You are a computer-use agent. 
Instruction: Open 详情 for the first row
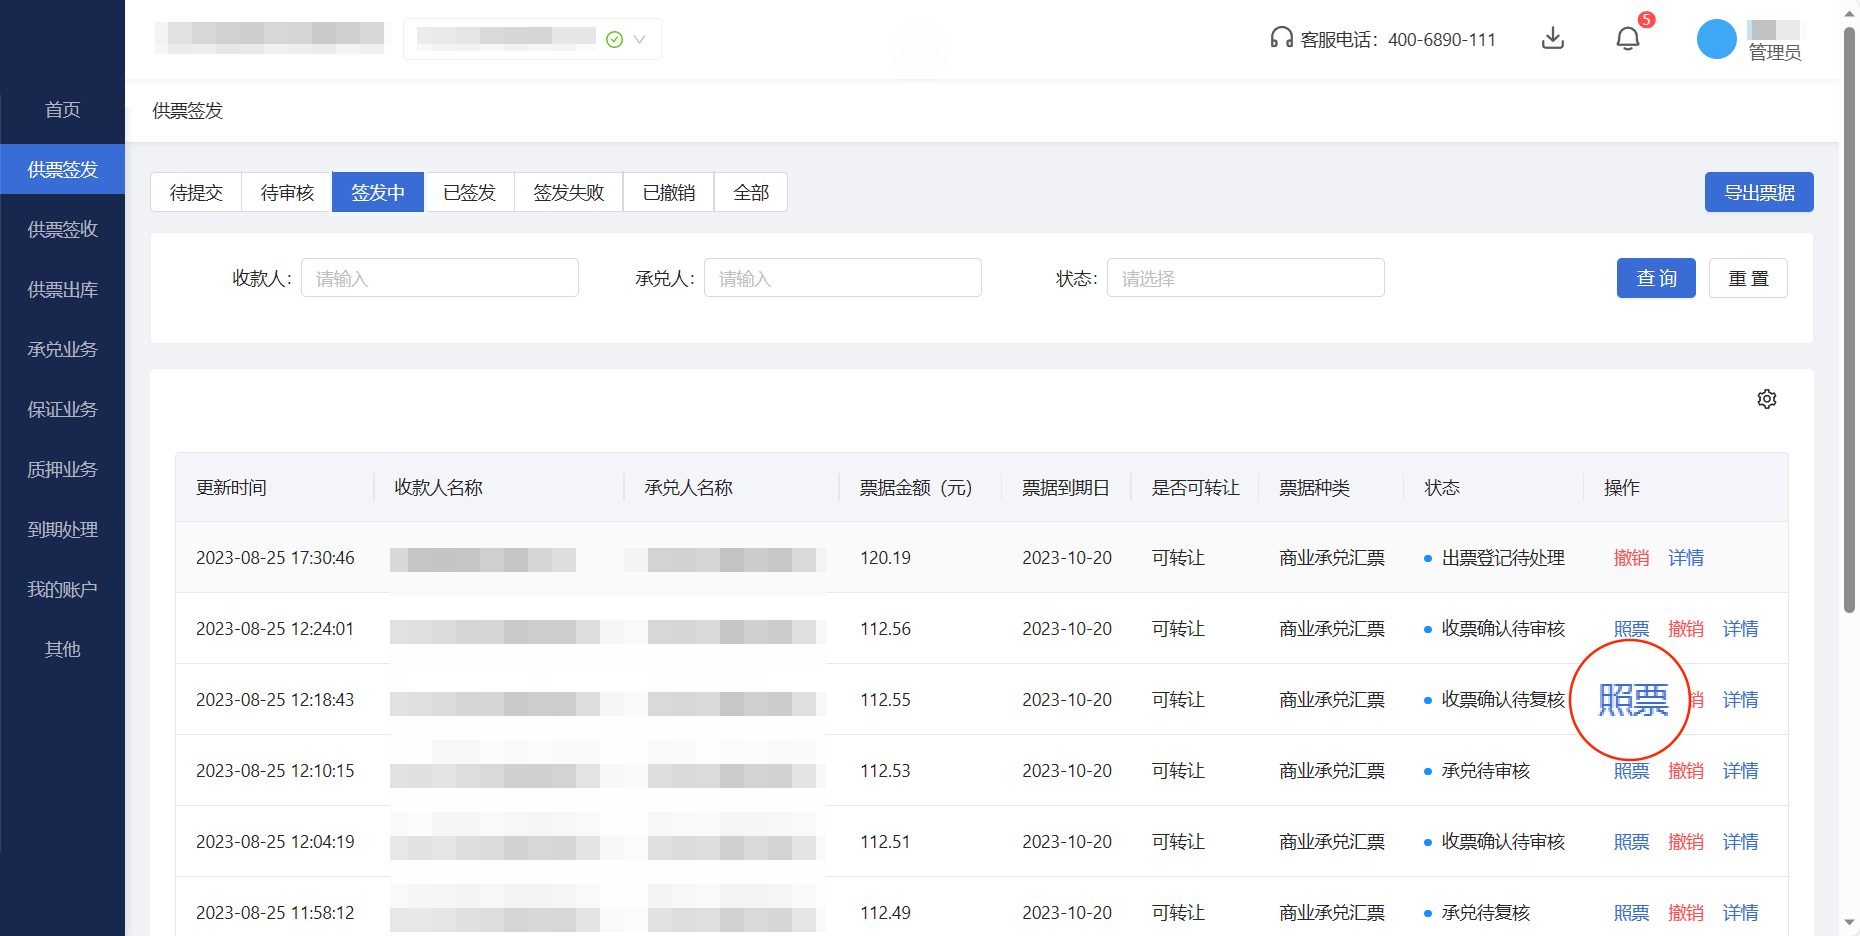point(1685,557)
